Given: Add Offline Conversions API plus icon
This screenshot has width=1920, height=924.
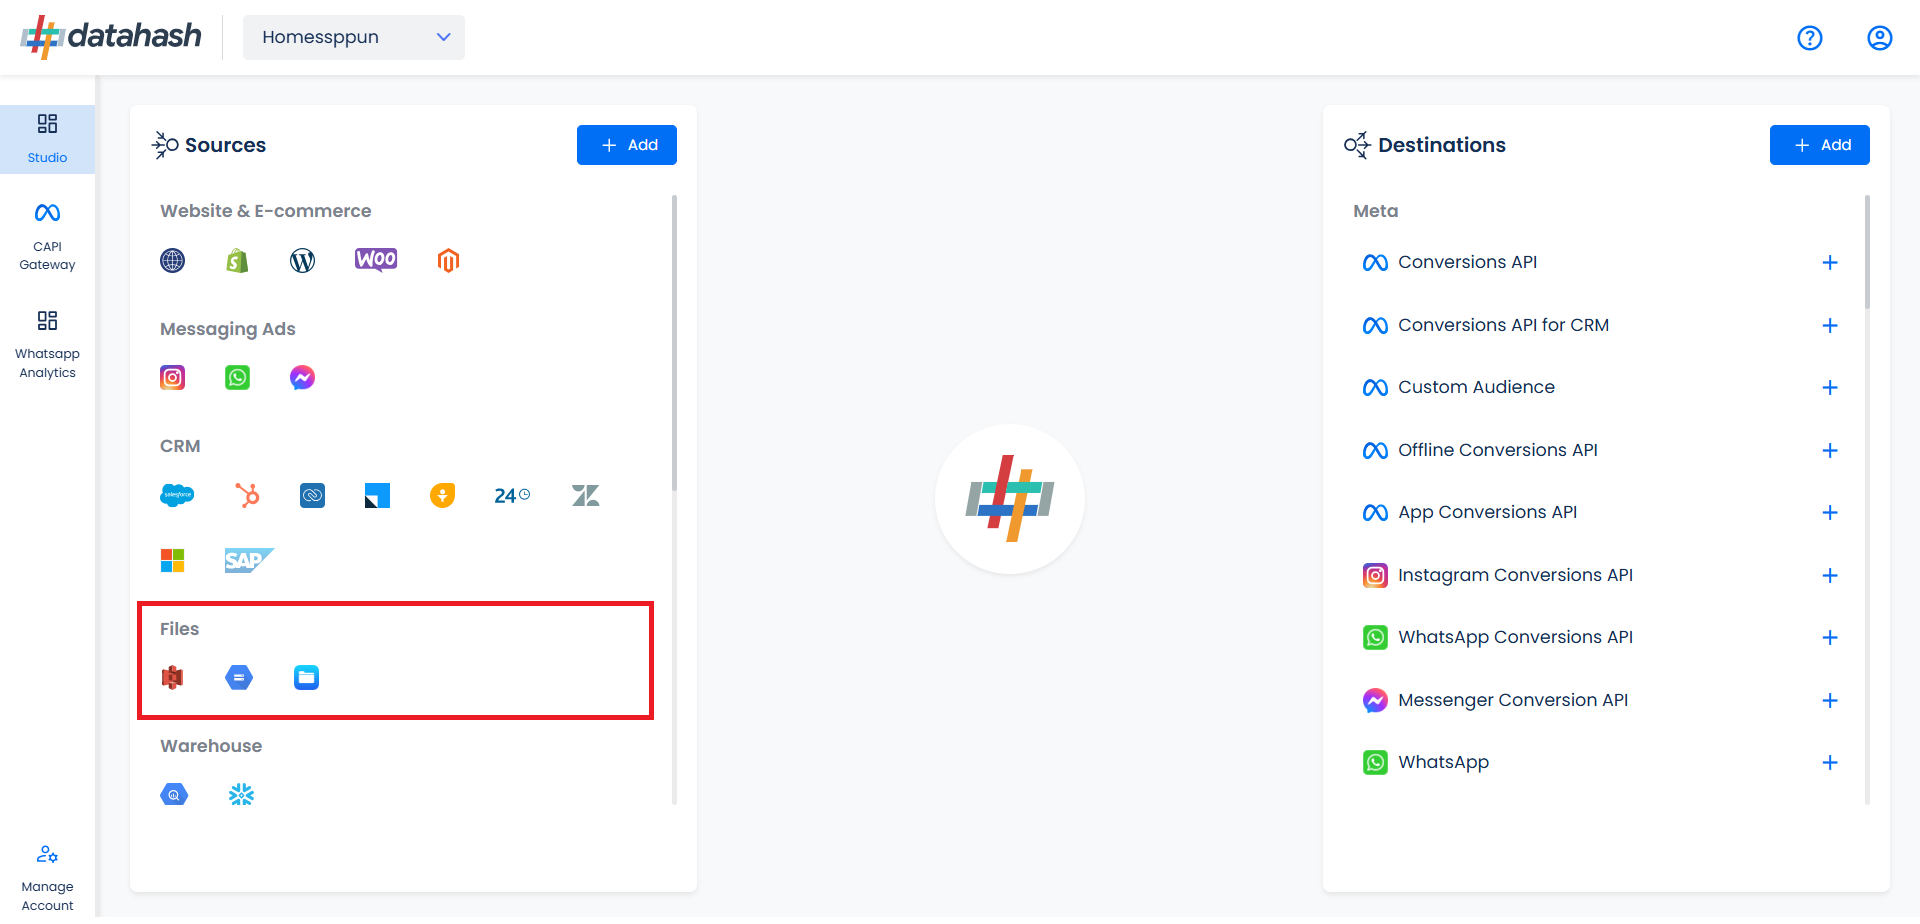Looking at the screenshot, I should click(1830, 451).
